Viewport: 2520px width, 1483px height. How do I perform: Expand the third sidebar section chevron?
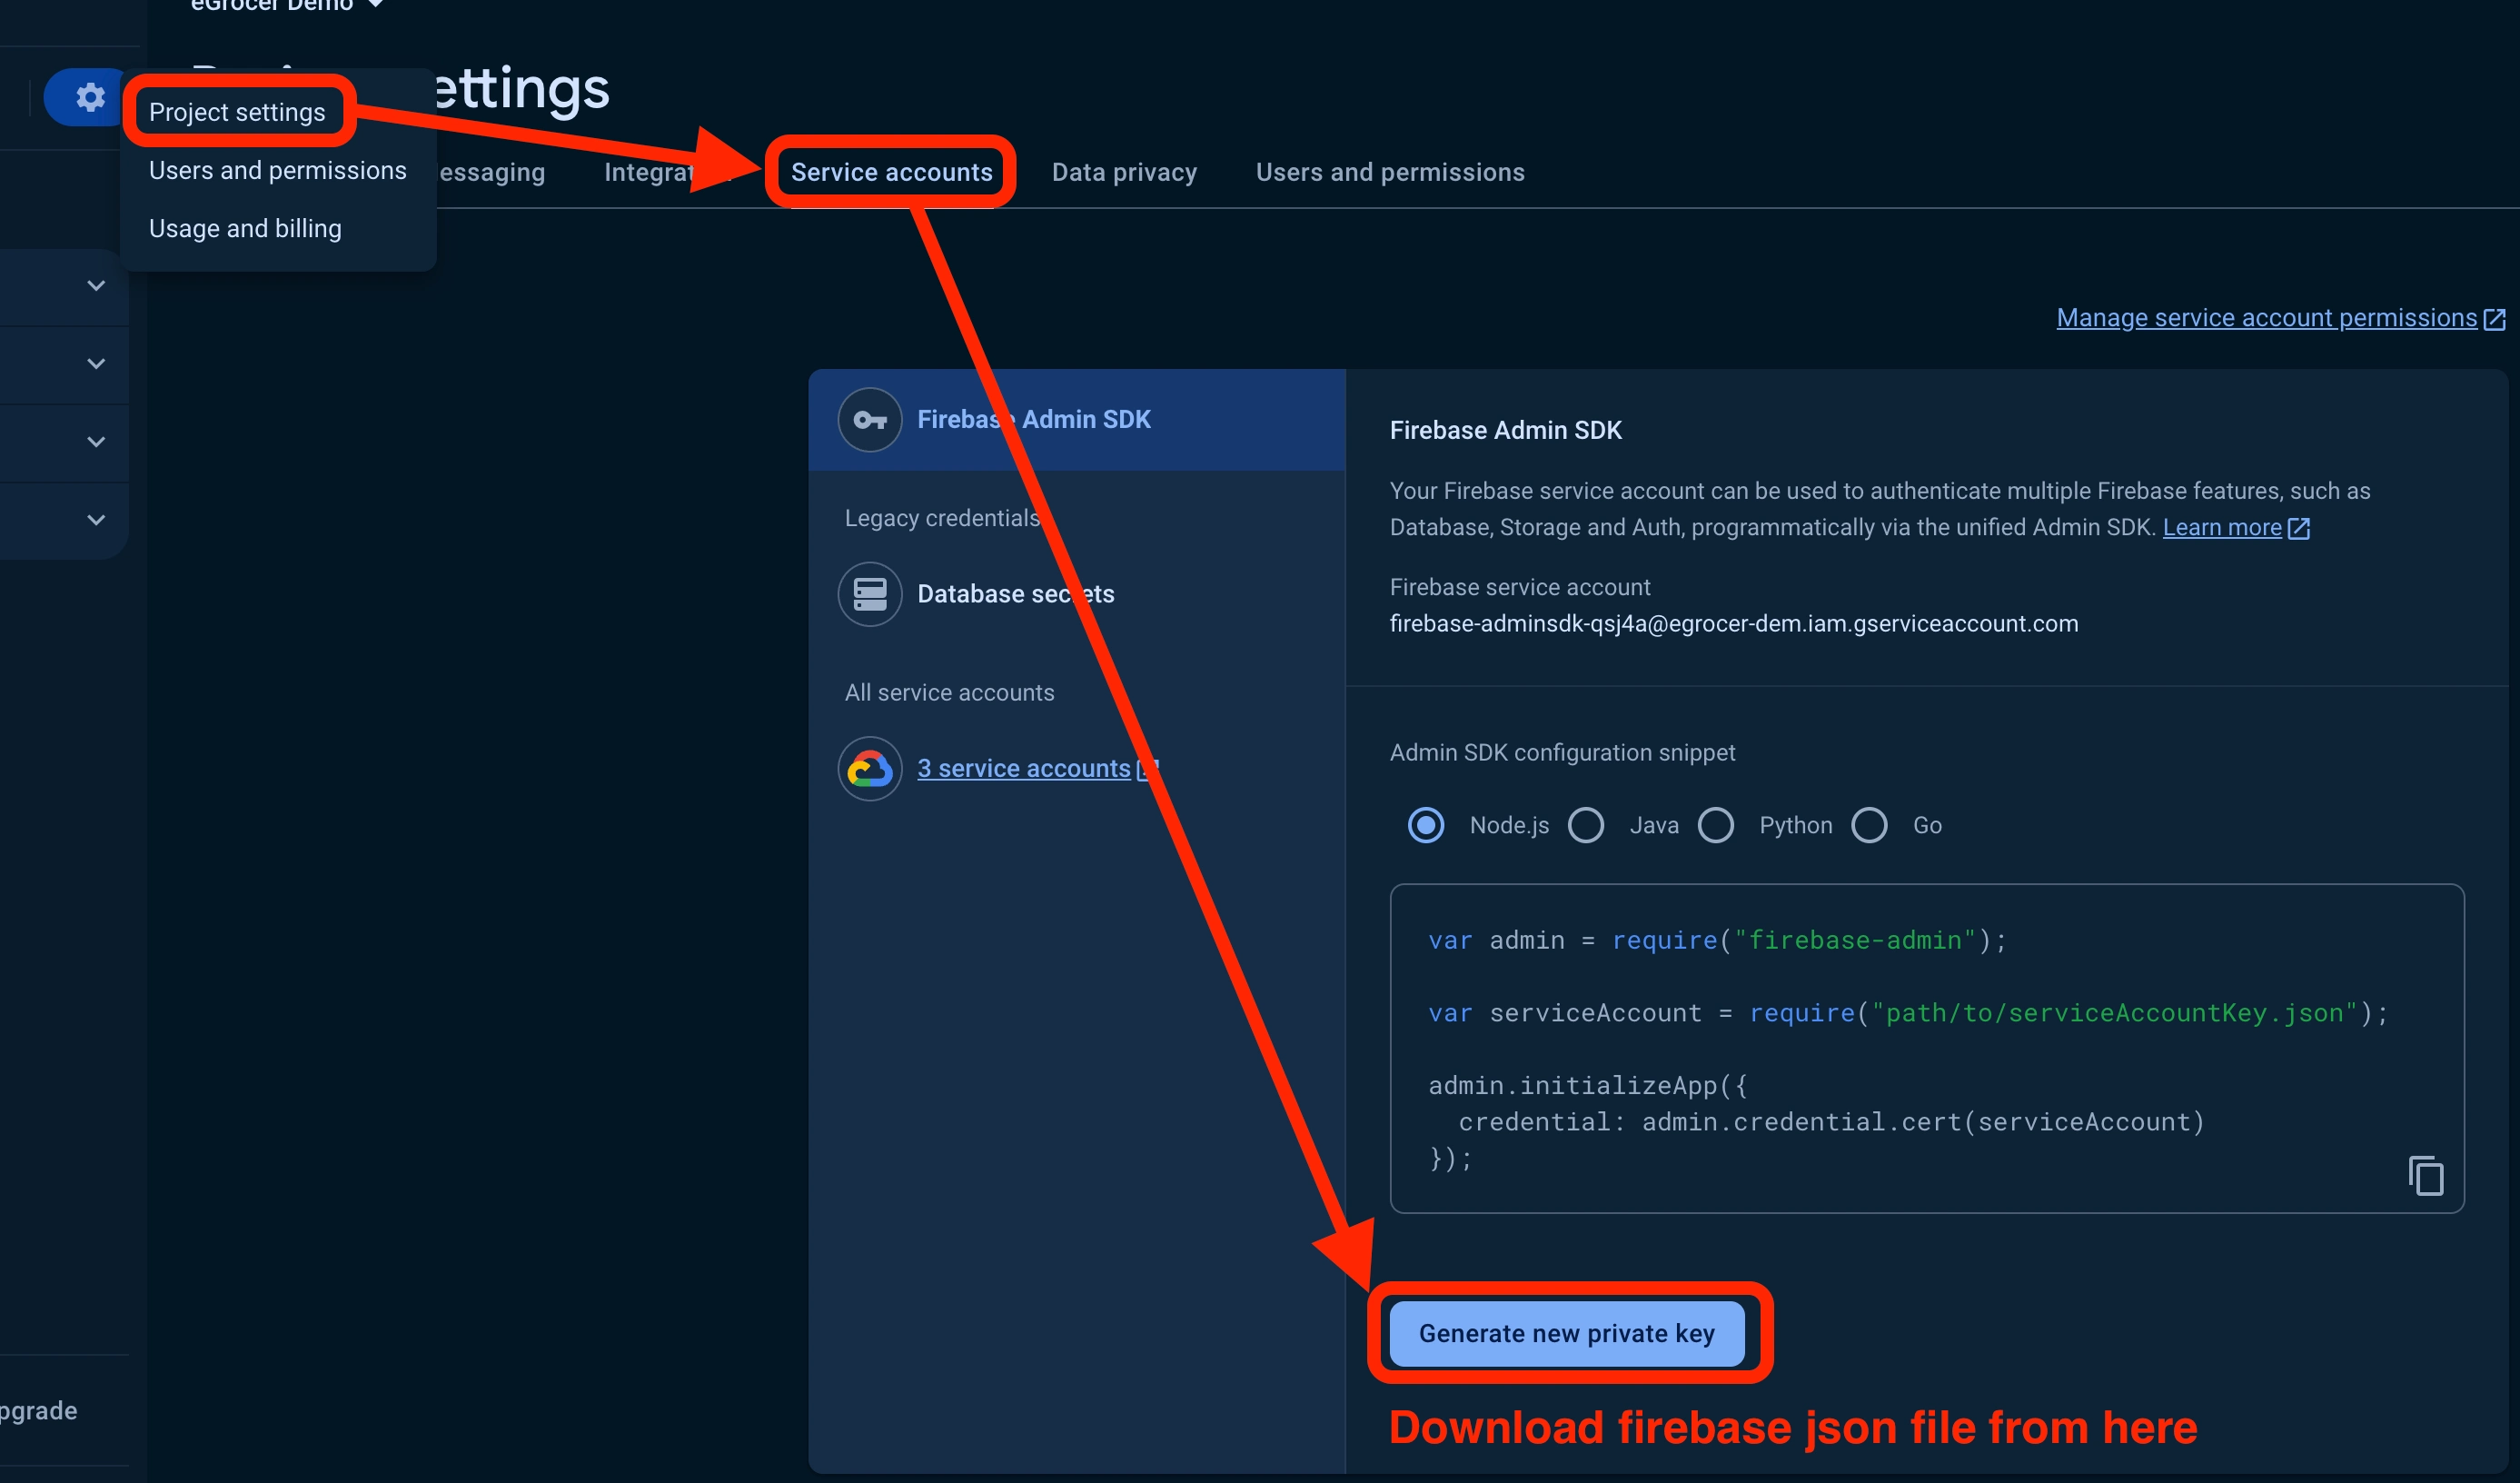96,442
